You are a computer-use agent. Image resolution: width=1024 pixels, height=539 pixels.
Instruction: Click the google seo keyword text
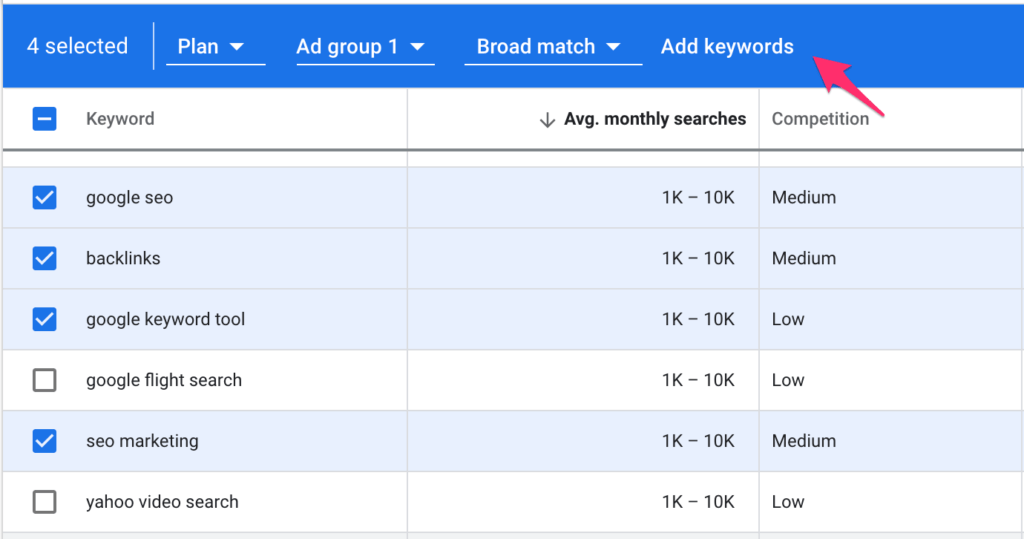pos(129,198)
